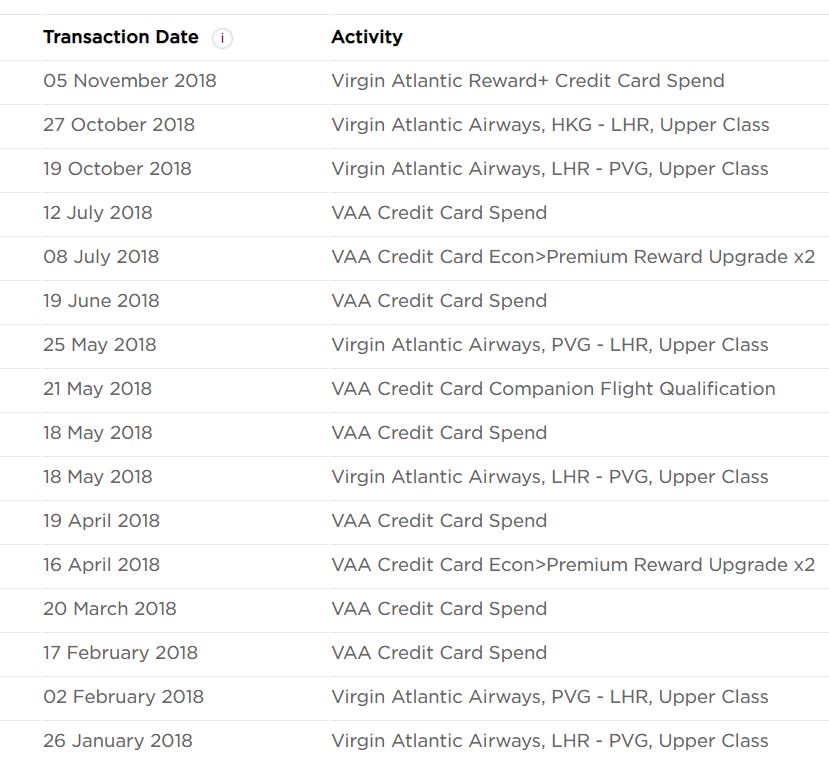Screen dimensions: 829x763
Task: Open the 05 November 2018 Reward+ Credit Card Spend row
Action: point(414,81)
